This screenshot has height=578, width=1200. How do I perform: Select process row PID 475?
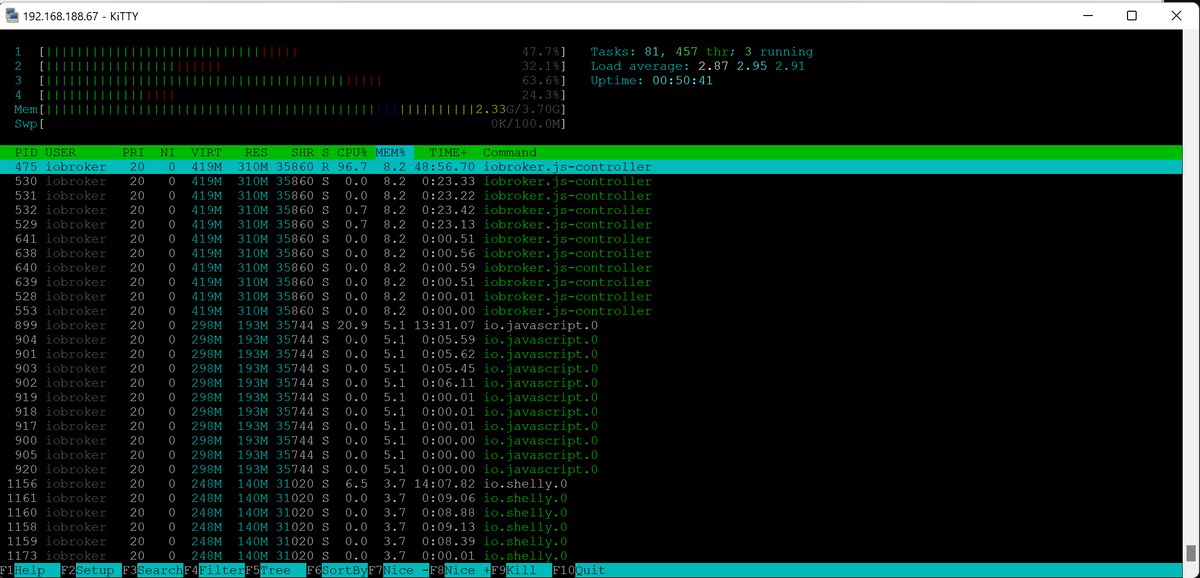point(591,167)
